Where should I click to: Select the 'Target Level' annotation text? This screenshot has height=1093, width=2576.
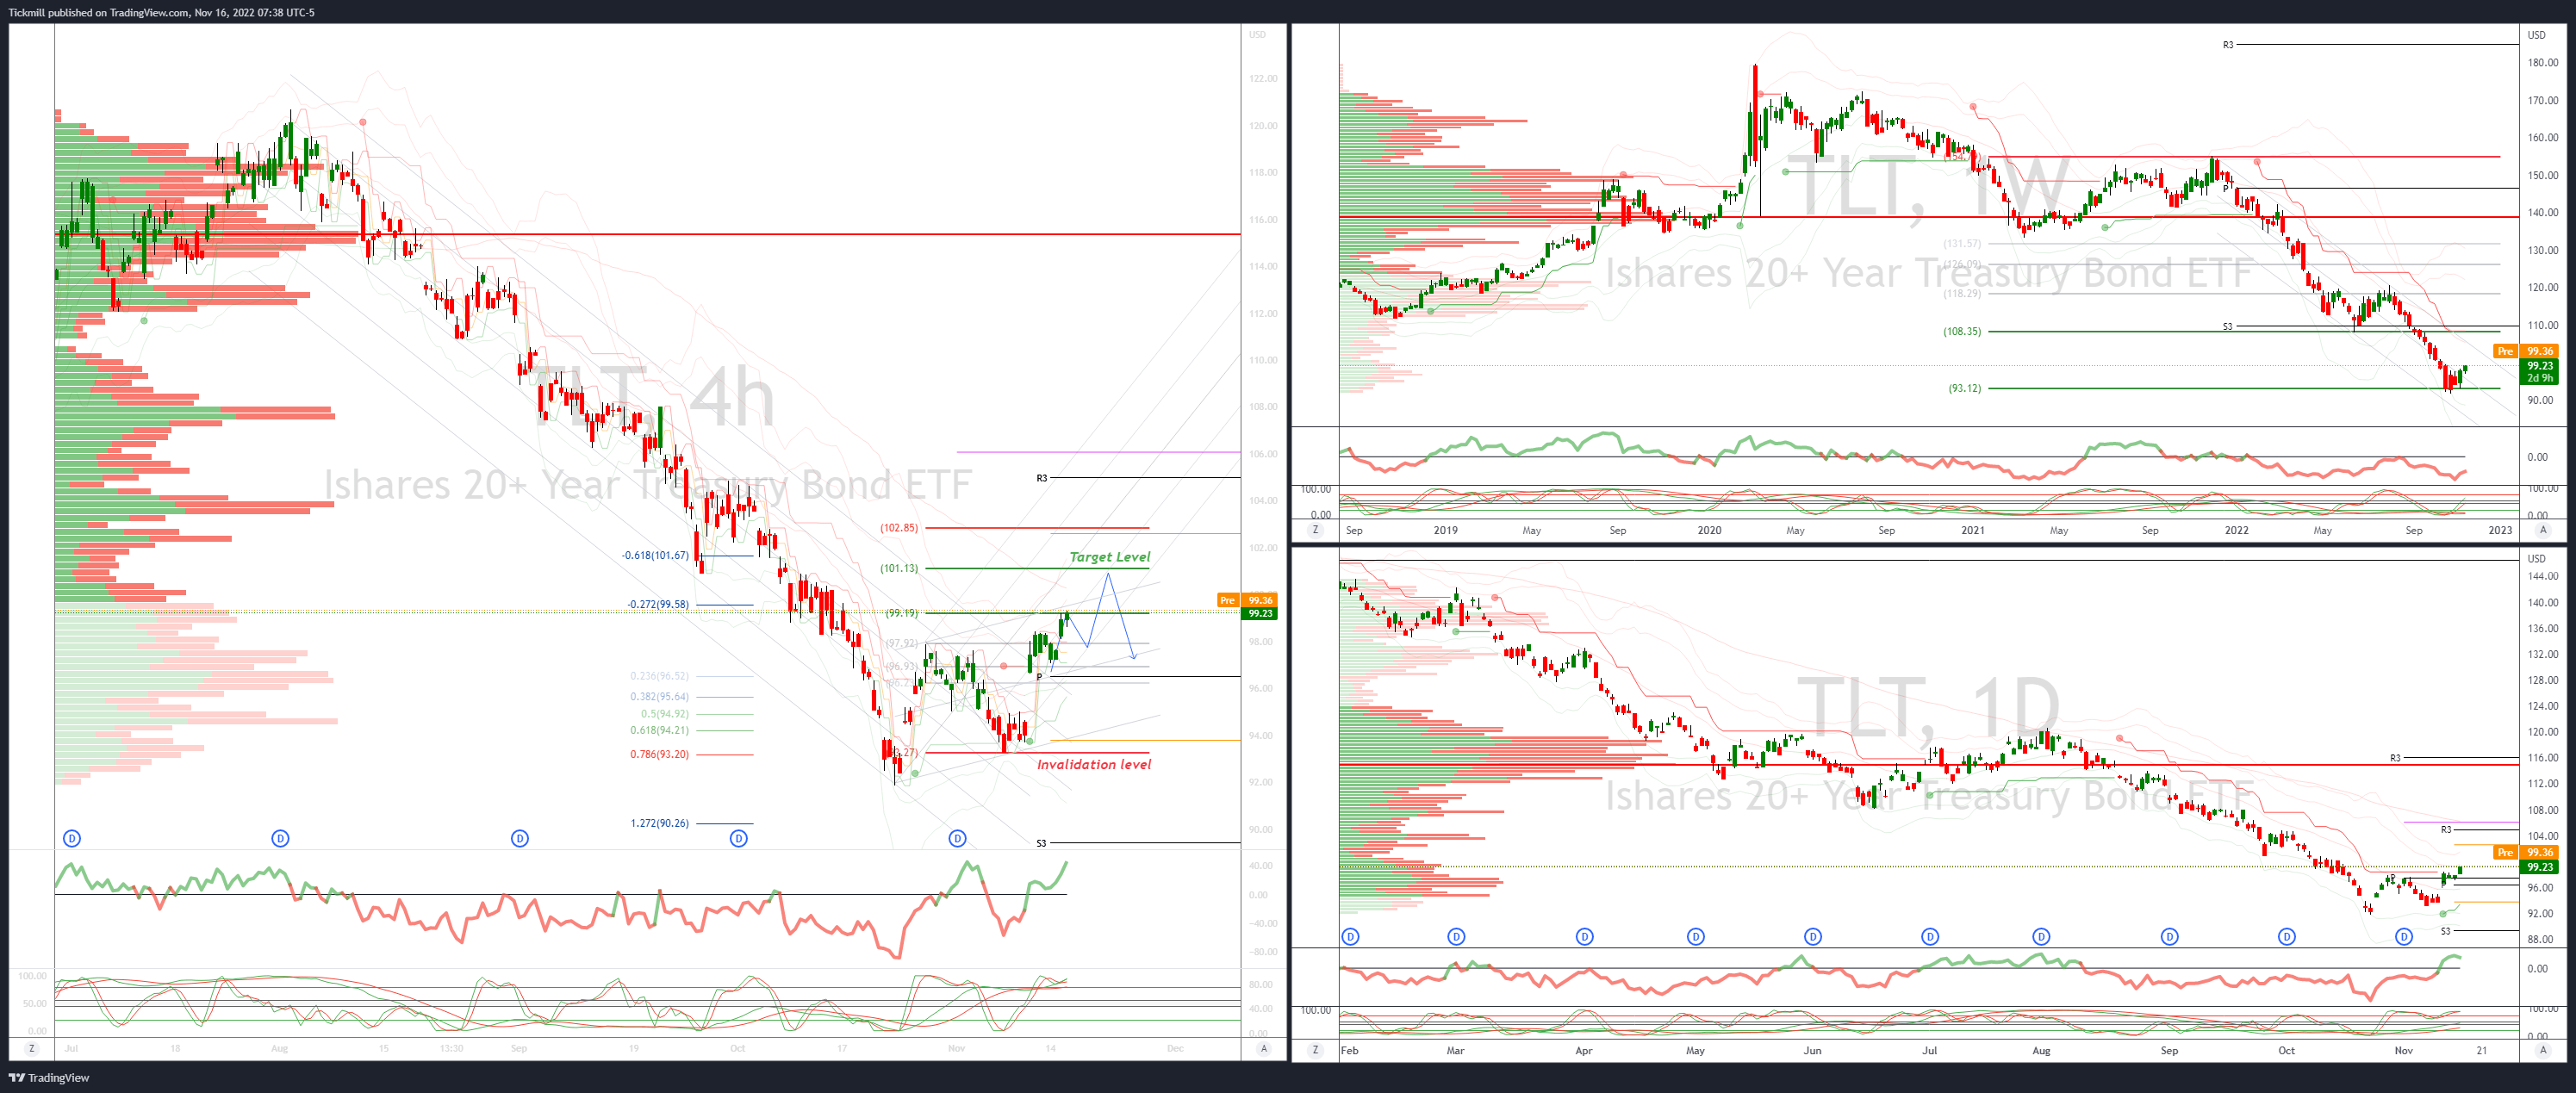coord(1110,557)
